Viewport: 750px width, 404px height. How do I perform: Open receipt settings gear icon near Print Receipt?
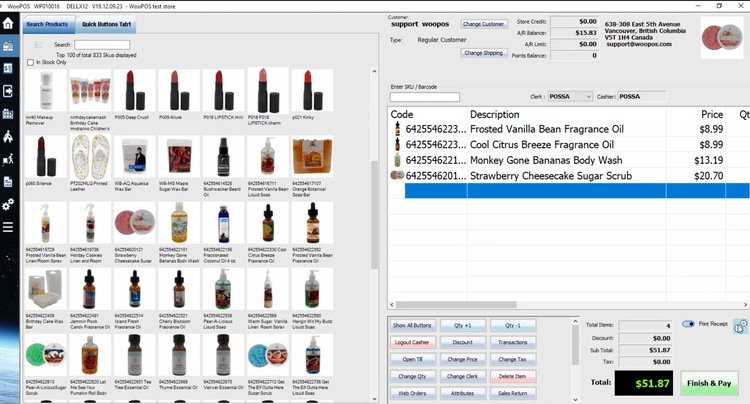click(739, 325)
